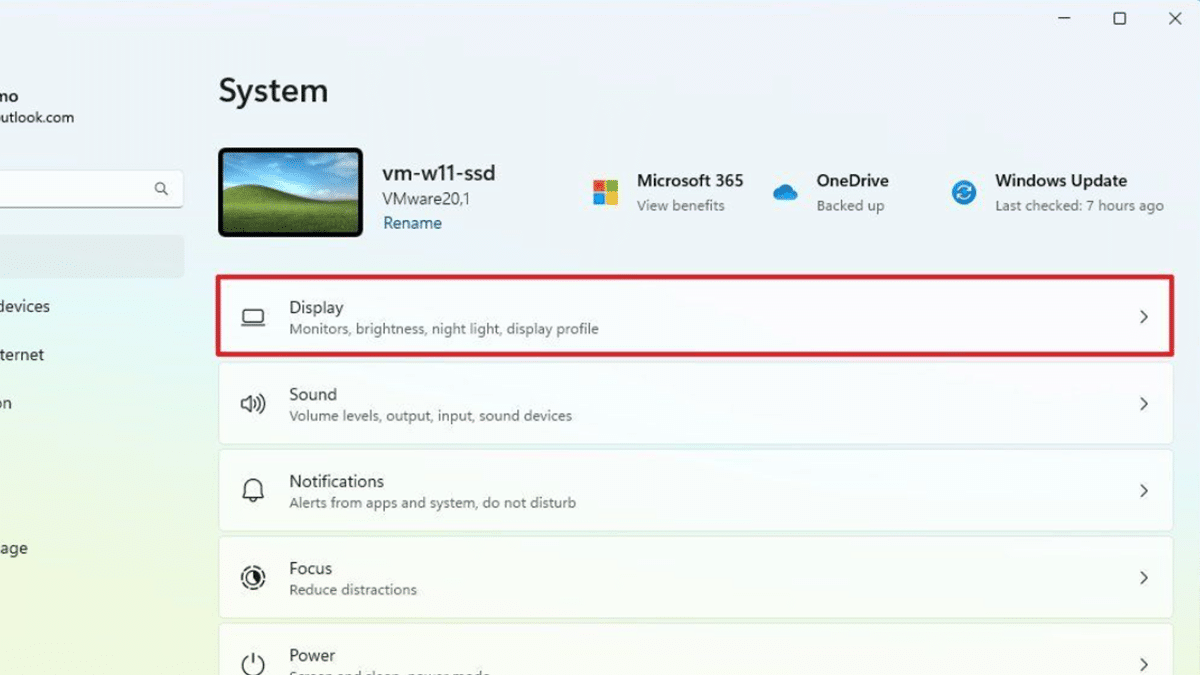
Task: Click the Display monitor icon
Action: coord(253,318)
